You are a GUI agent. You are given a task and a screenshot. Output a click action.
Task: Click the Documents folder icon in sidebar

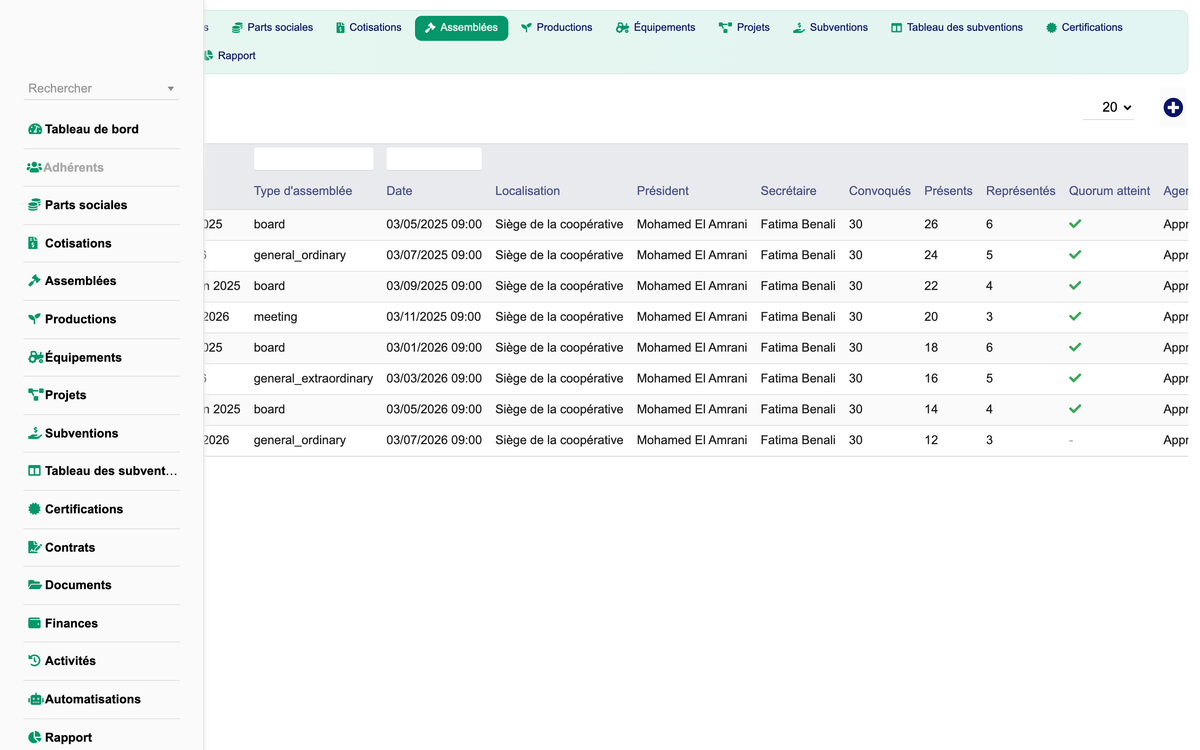[x=35, y=585]
